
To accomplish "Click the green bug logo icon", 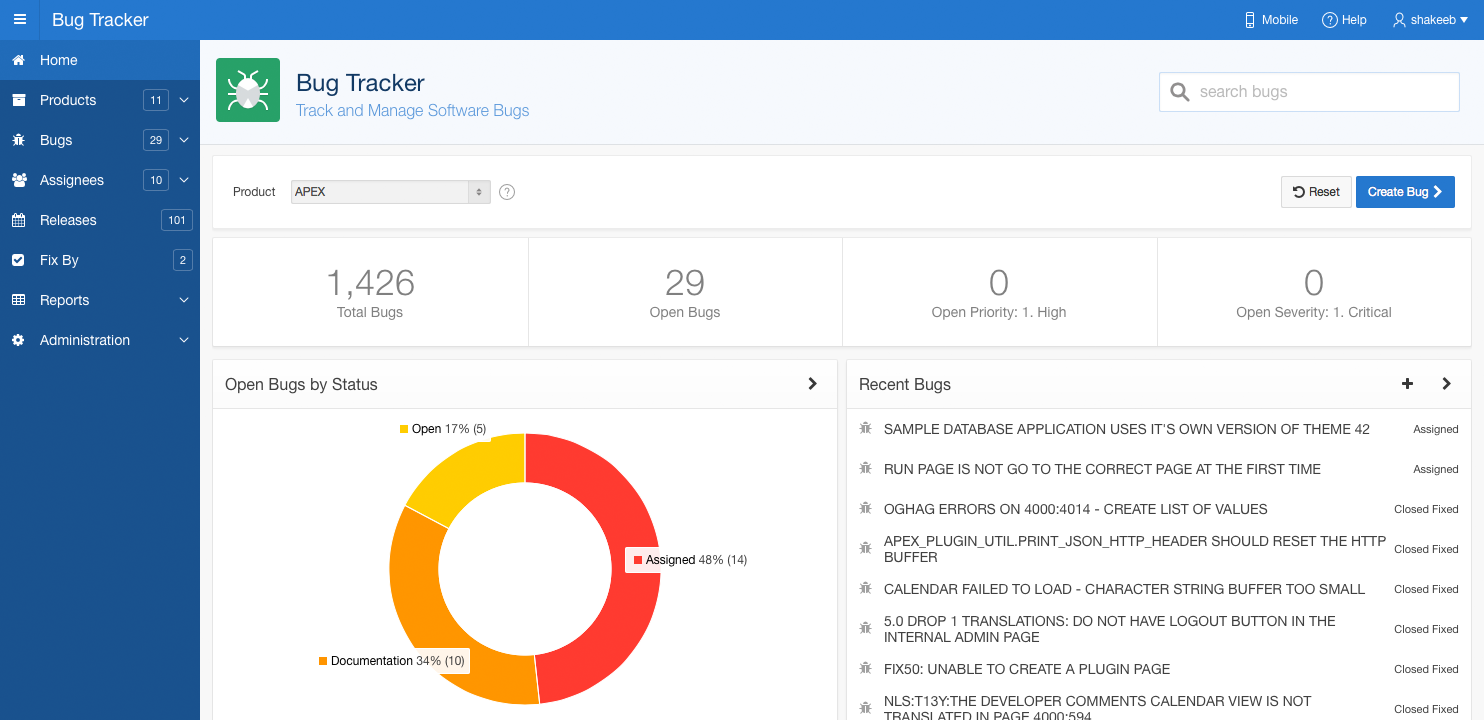I will (248, 90).
